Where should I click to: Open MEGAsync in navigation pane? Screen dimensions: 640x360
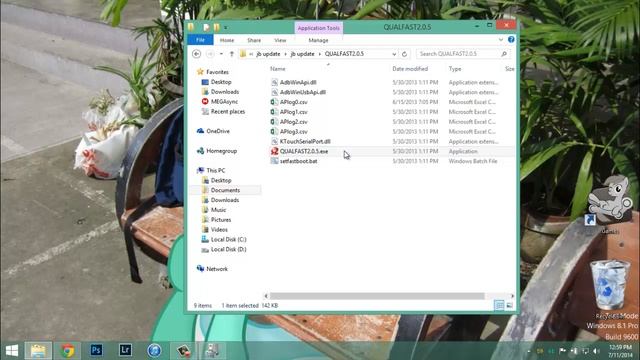224,102
